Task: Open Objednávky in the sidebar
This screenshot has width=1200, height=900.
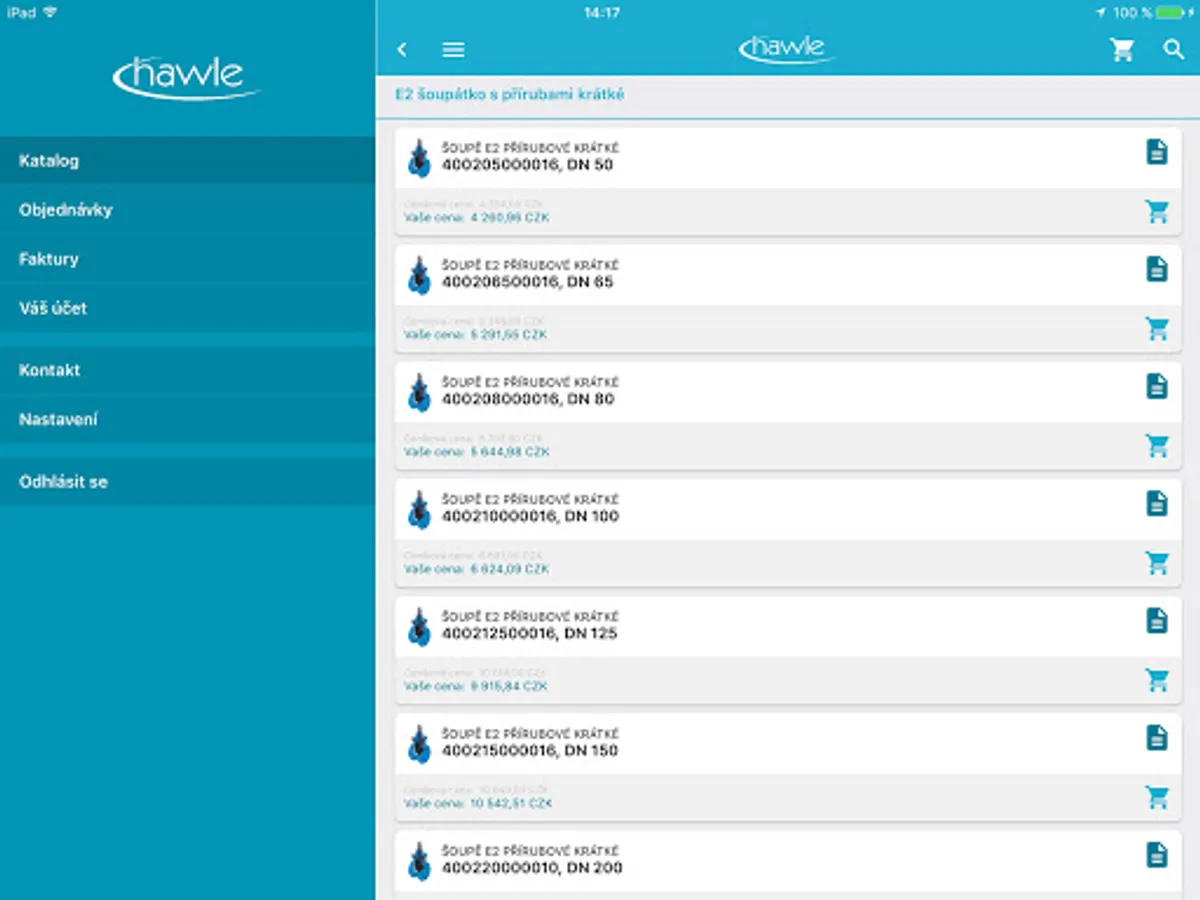Action: pyautogui.click(x=188, y=210)
